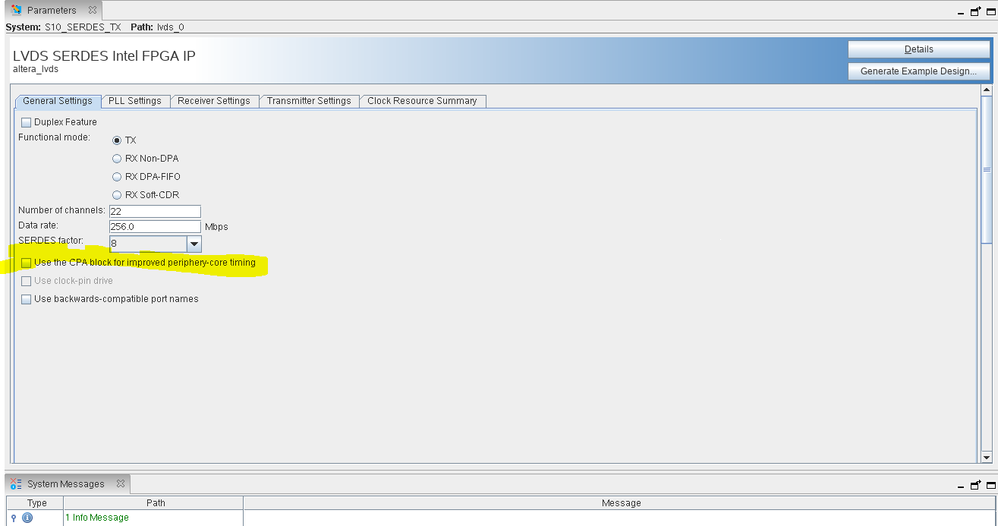Expand the 1 Info Message tree row

pos(13,518)
